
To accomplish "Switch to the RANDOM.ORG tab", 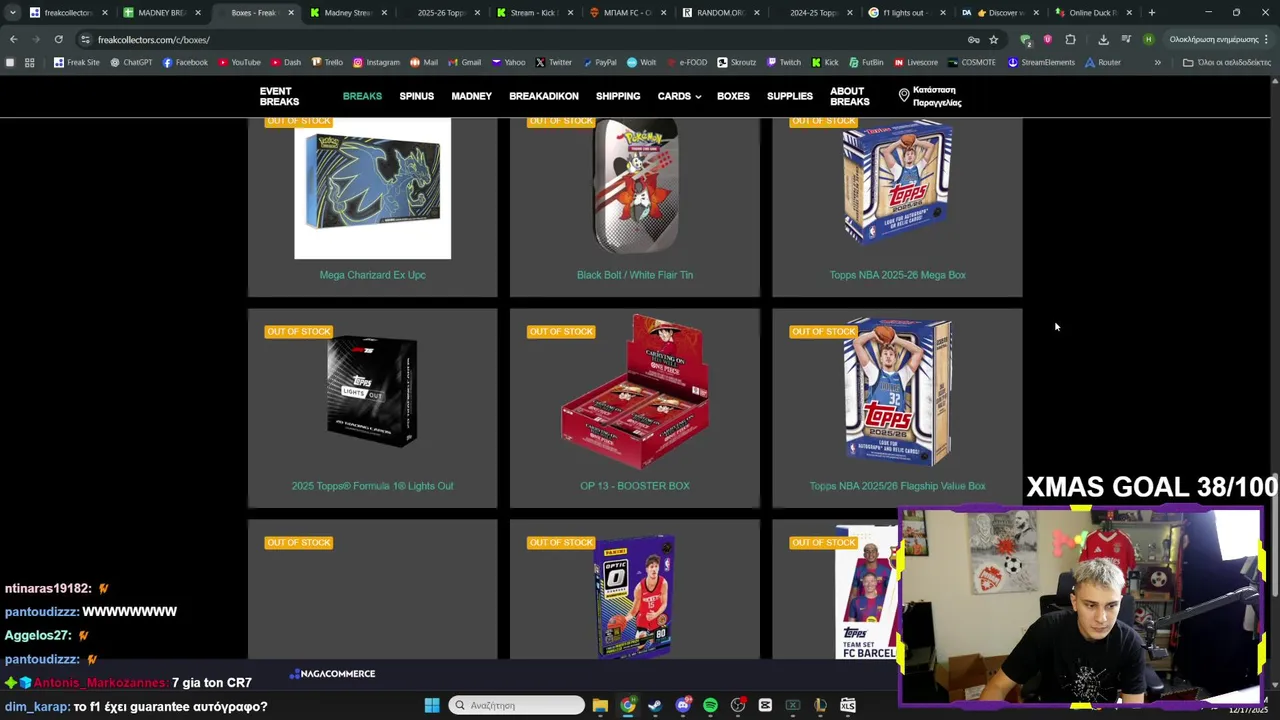I will tap(720, 13).
